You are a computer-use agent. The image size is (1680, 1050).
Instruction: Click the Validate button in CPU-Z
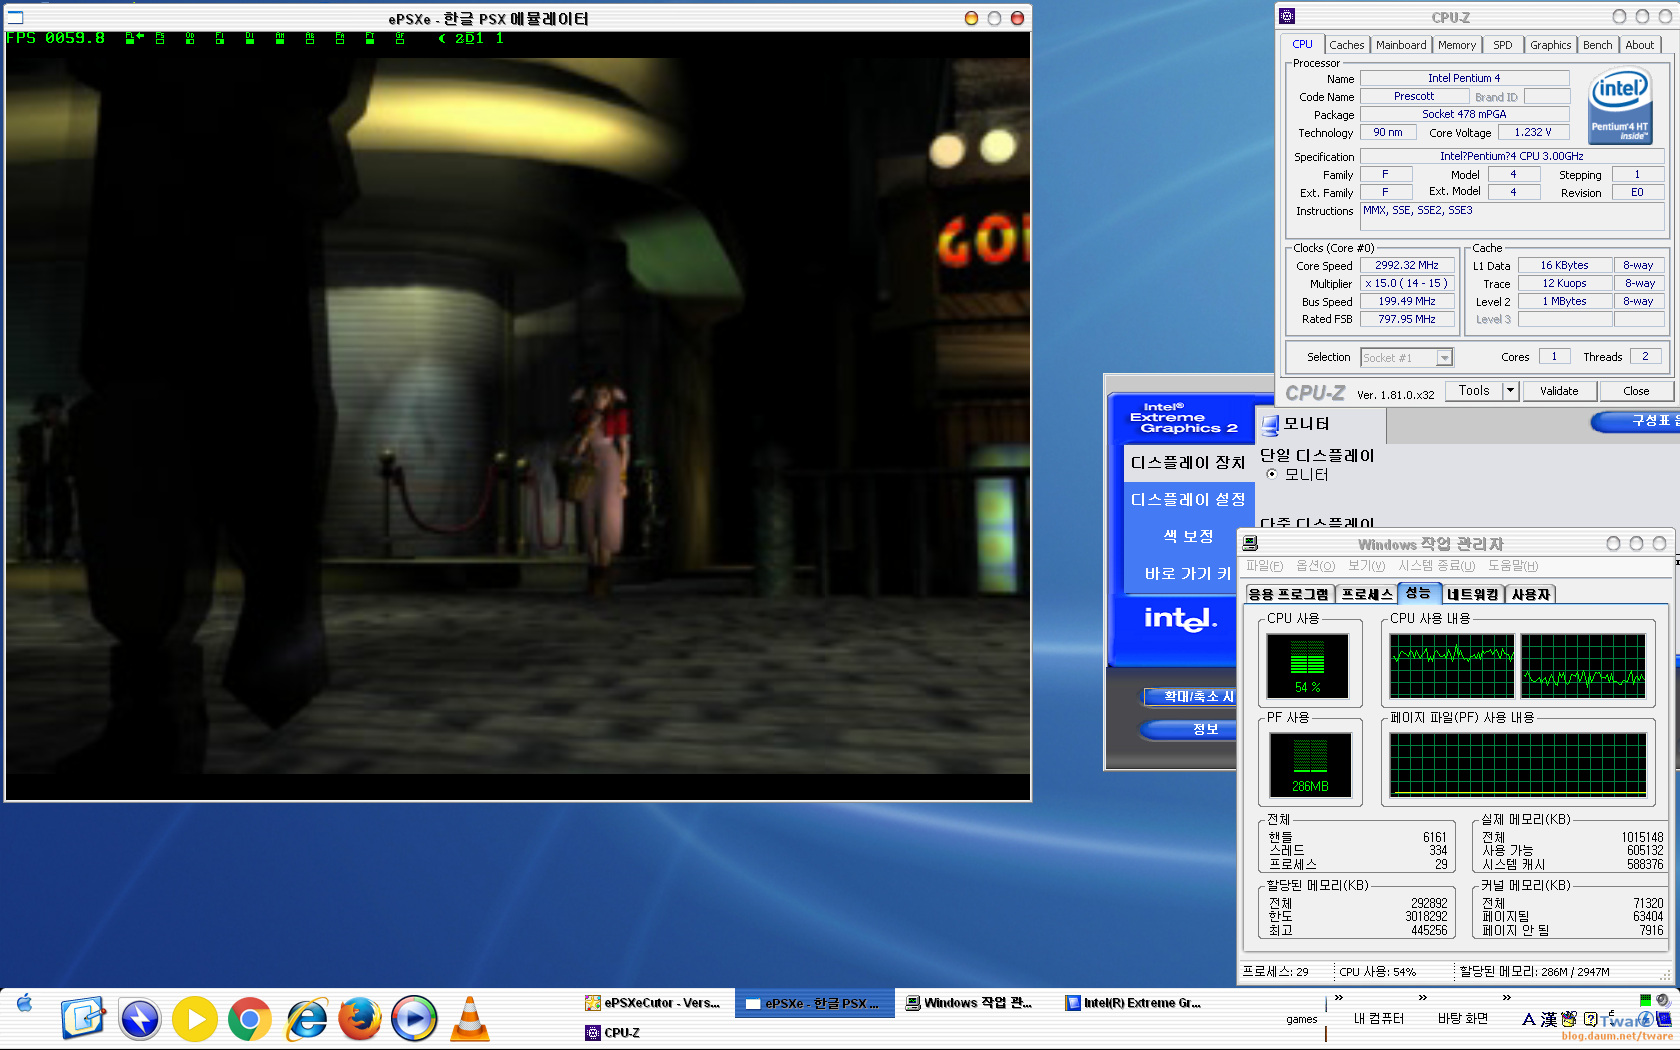pyautogui.click(x=1559, y=391)
